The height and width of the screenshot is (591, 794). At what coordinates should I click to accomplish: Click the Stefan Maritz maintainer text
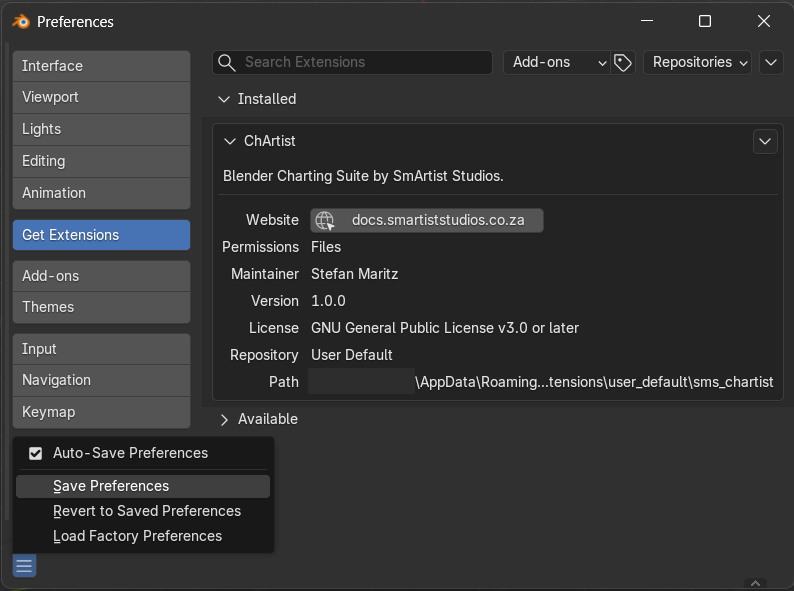[x=354, y=274]
